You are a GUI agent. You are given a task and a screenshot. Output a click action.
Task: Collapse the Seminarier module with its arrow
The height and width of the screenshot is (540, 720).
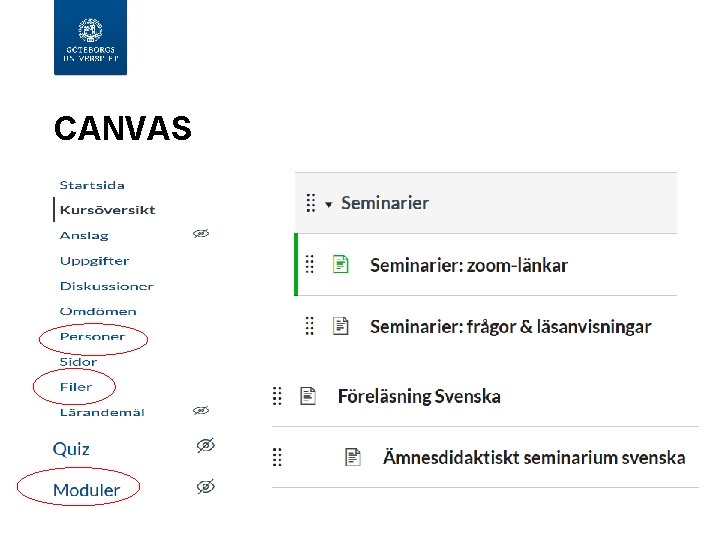(x=328, y=204)
